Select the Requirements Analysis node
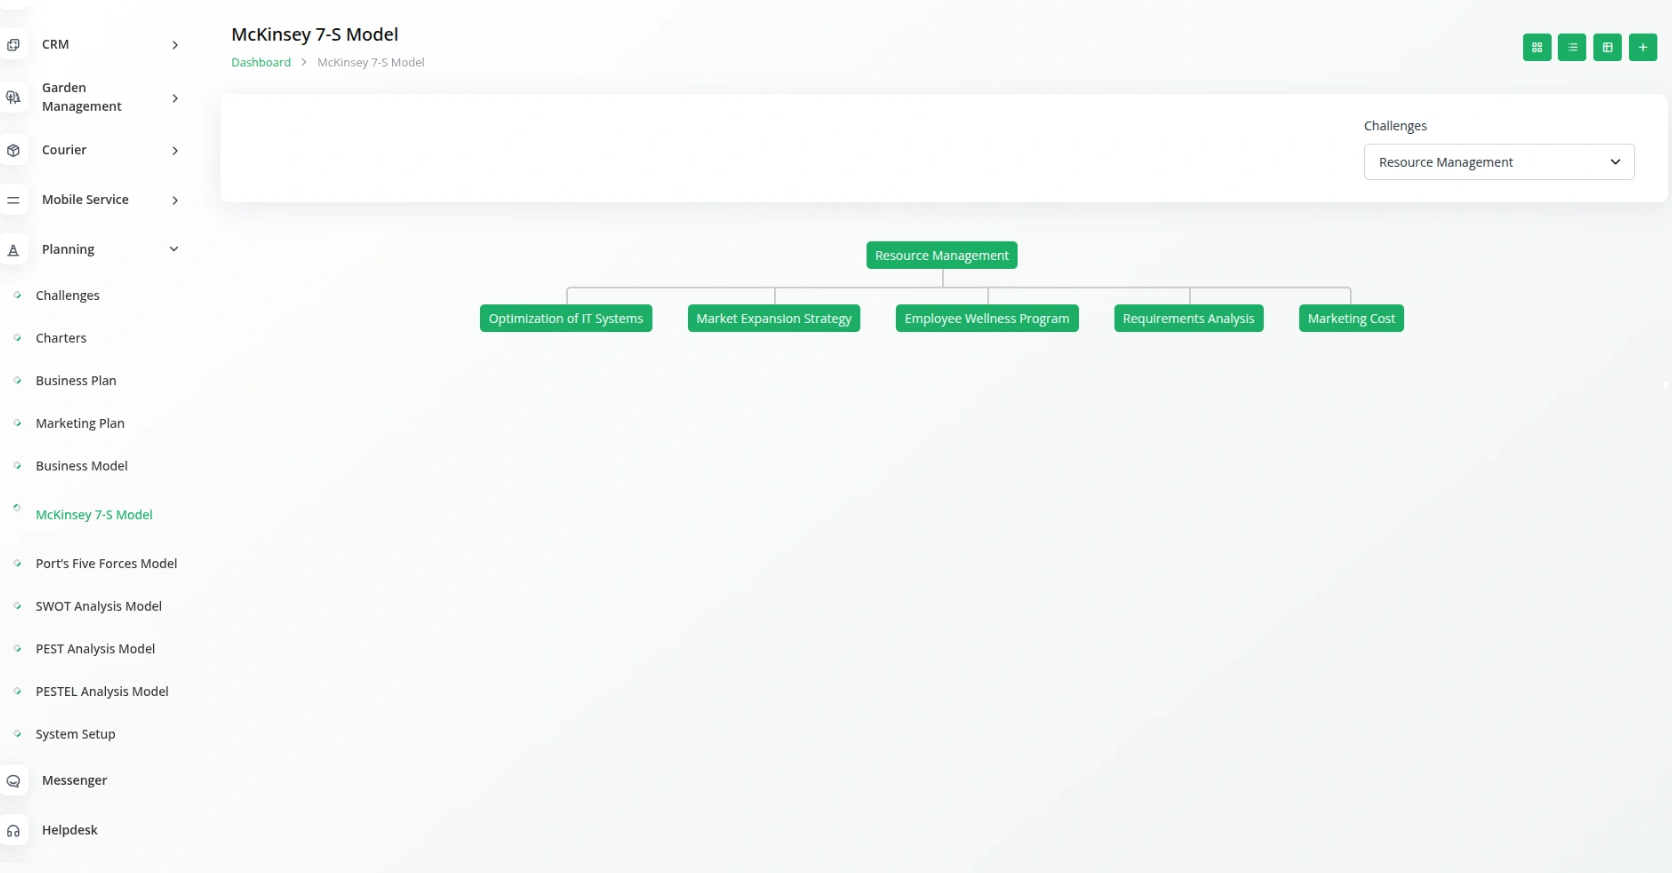This screenshot has width=1672, height=873. 1188,318
